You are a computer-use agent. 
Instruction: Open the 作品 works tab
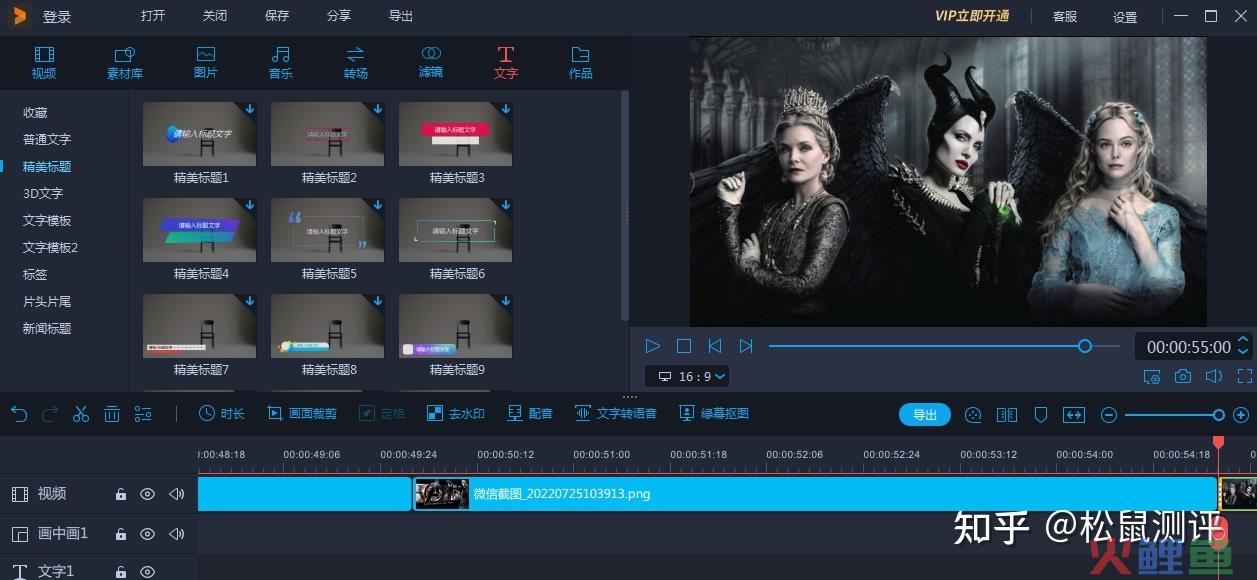pyautogui.click(x=581, y=62)
